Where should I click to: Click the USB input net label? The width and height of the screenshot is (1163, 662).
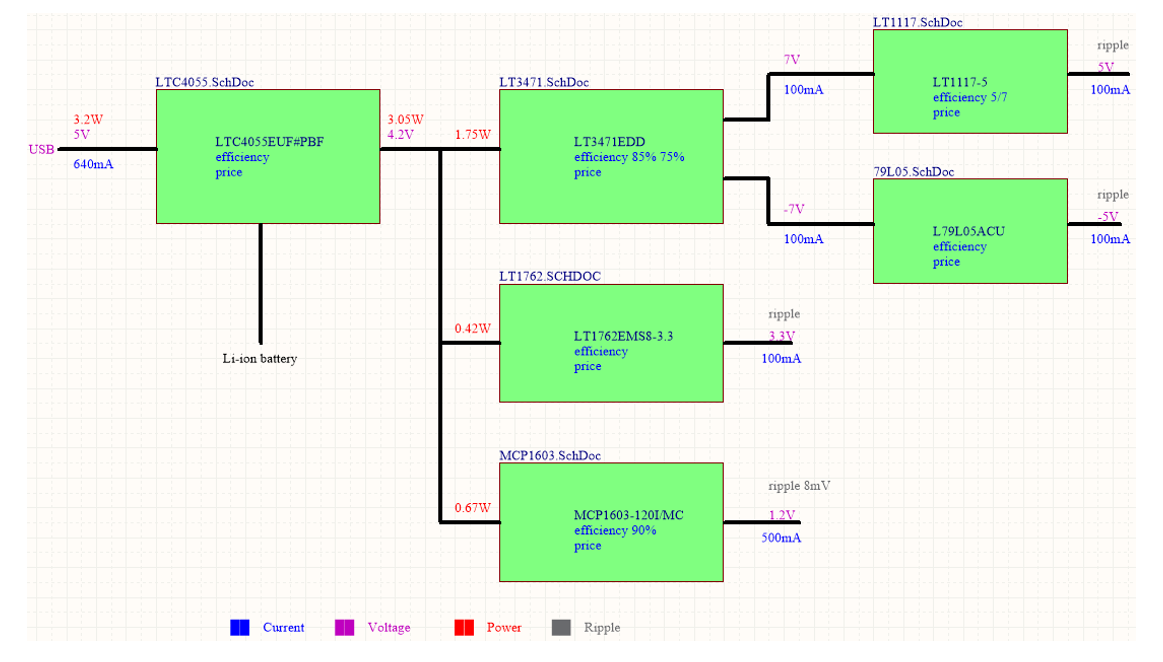(x=41, y=150)
